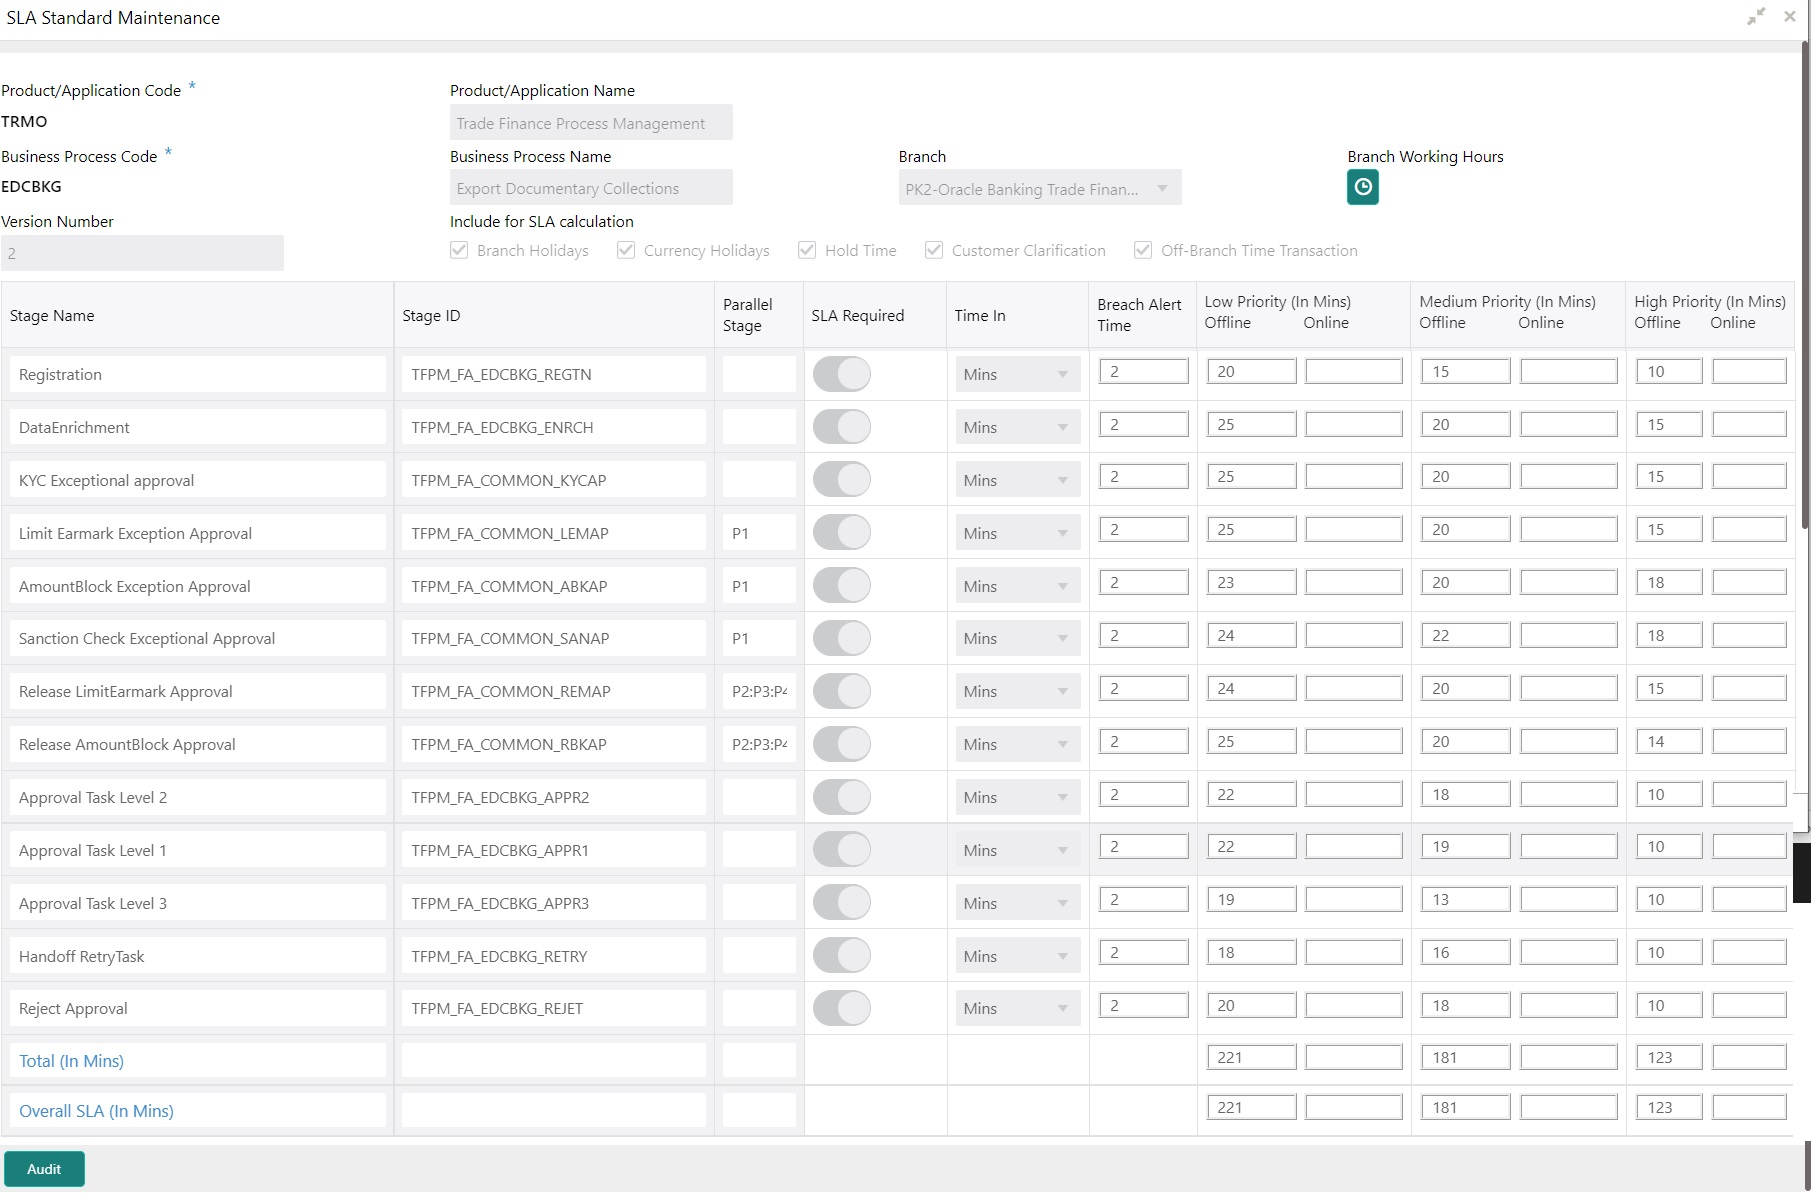Open Time In dropdown for KYC Exceptional approval
1811x1194 pixels.
click(x=1018, y=480)
